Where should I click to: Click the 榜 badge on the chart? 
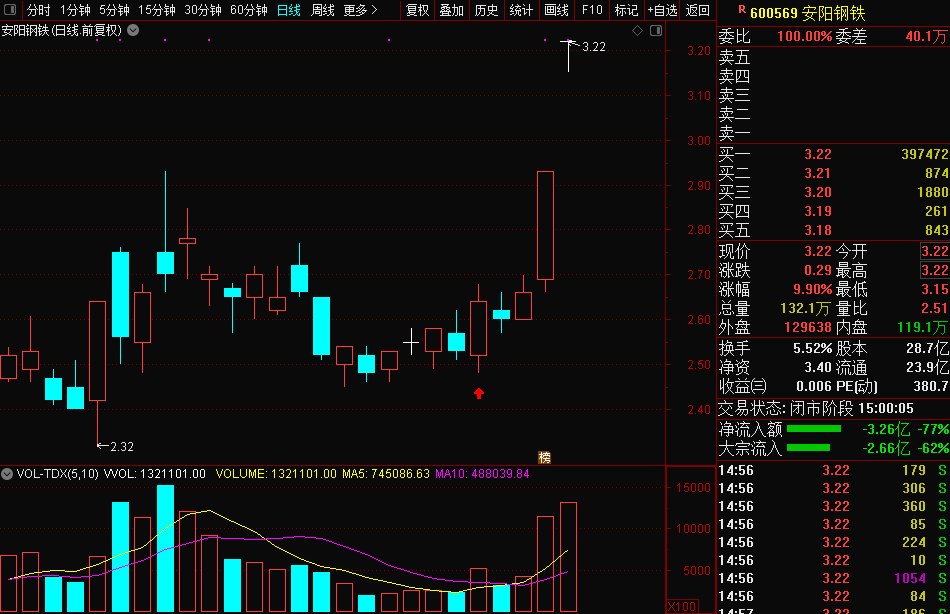545,457
